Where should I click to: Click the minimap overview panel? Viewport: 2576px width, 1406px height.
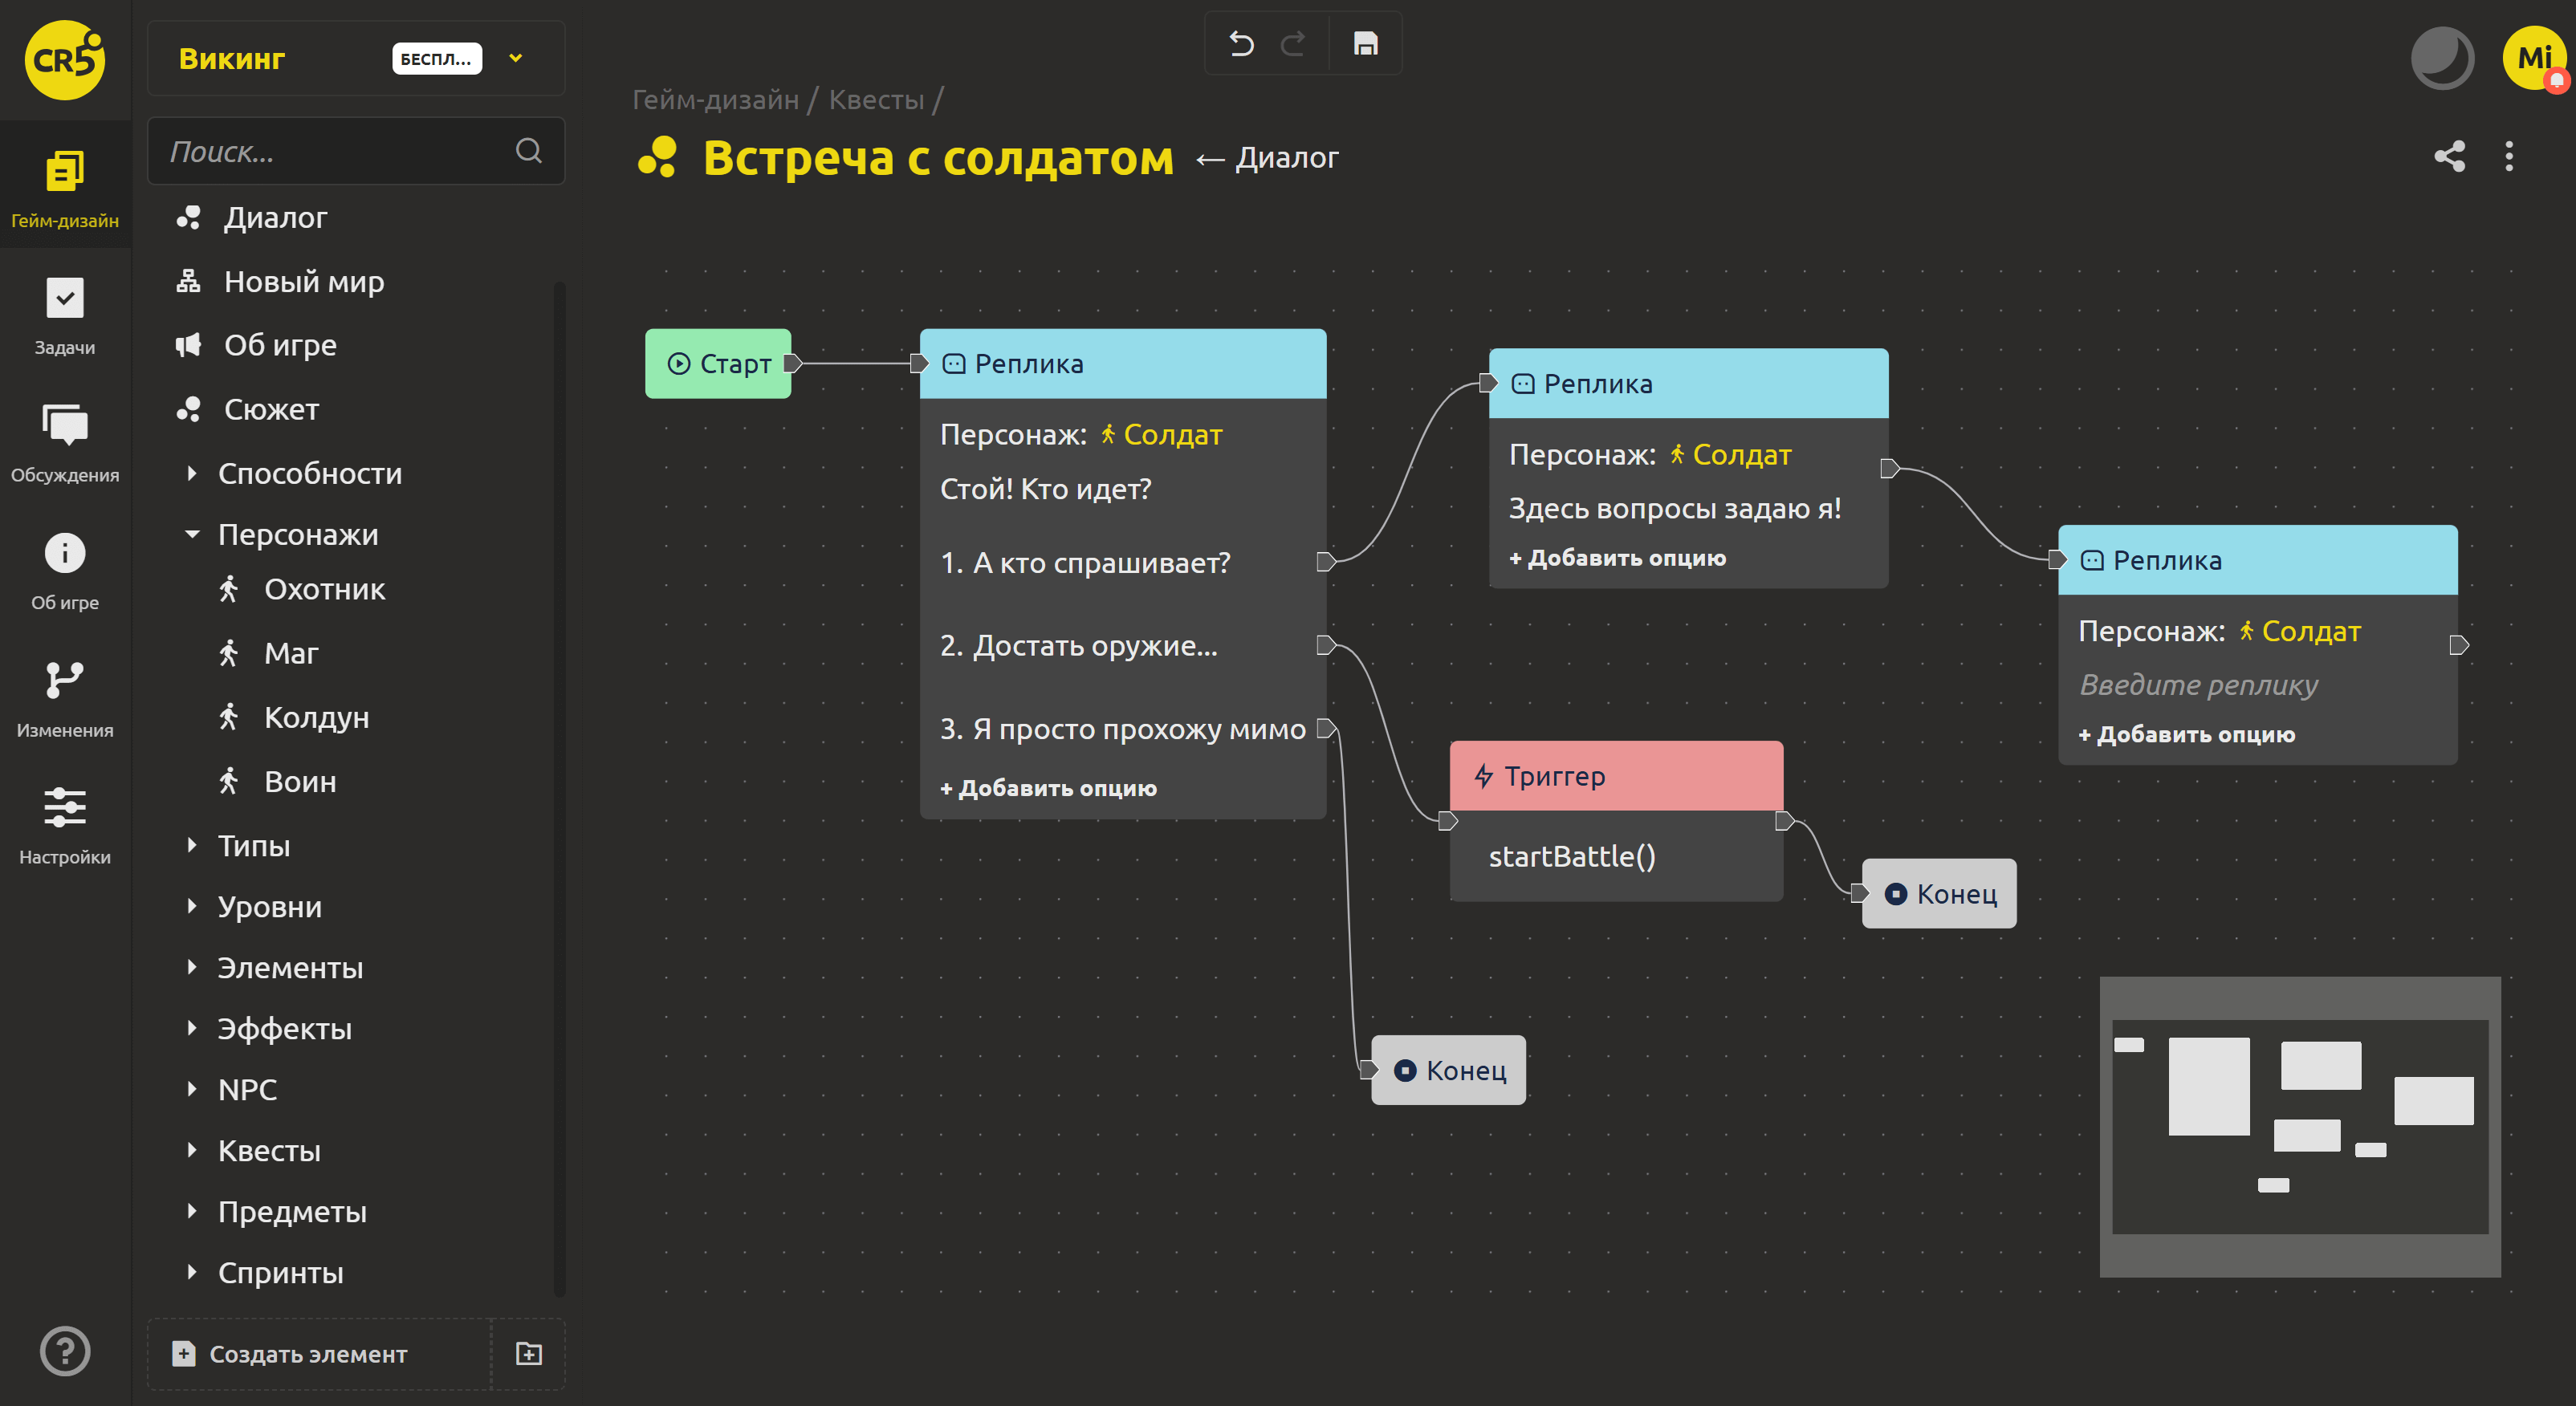(x=2299, y=1126)
